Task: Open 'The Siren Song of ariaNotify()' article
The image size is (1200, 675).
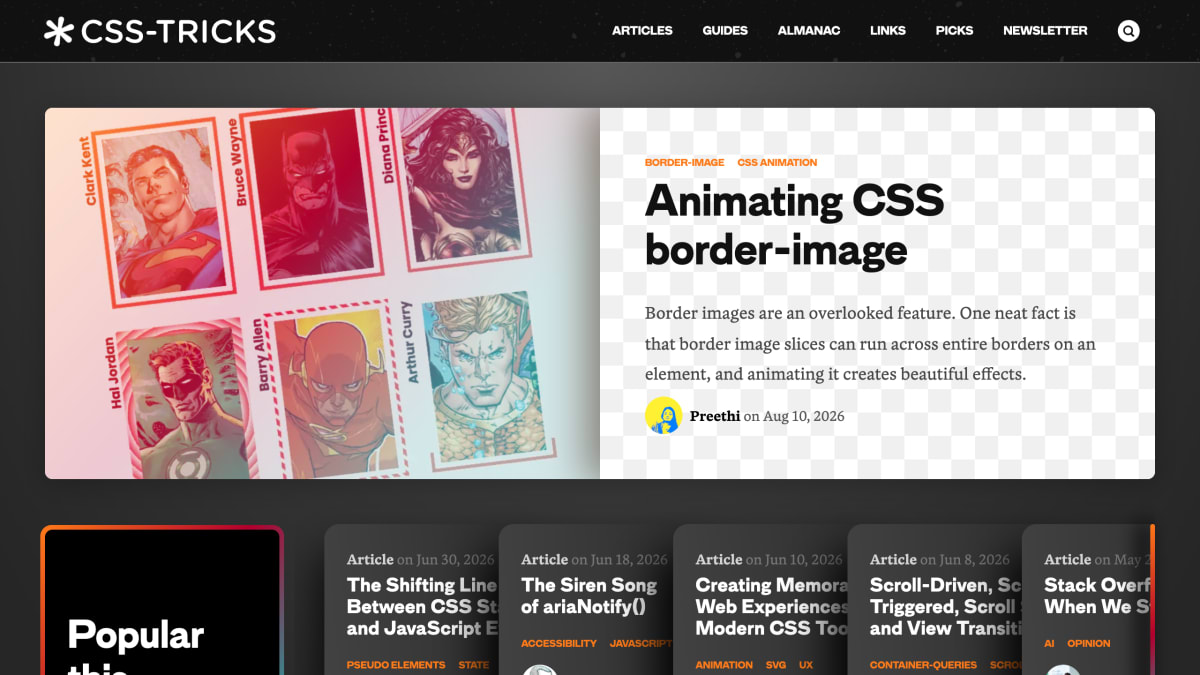Action: [589, 596]
